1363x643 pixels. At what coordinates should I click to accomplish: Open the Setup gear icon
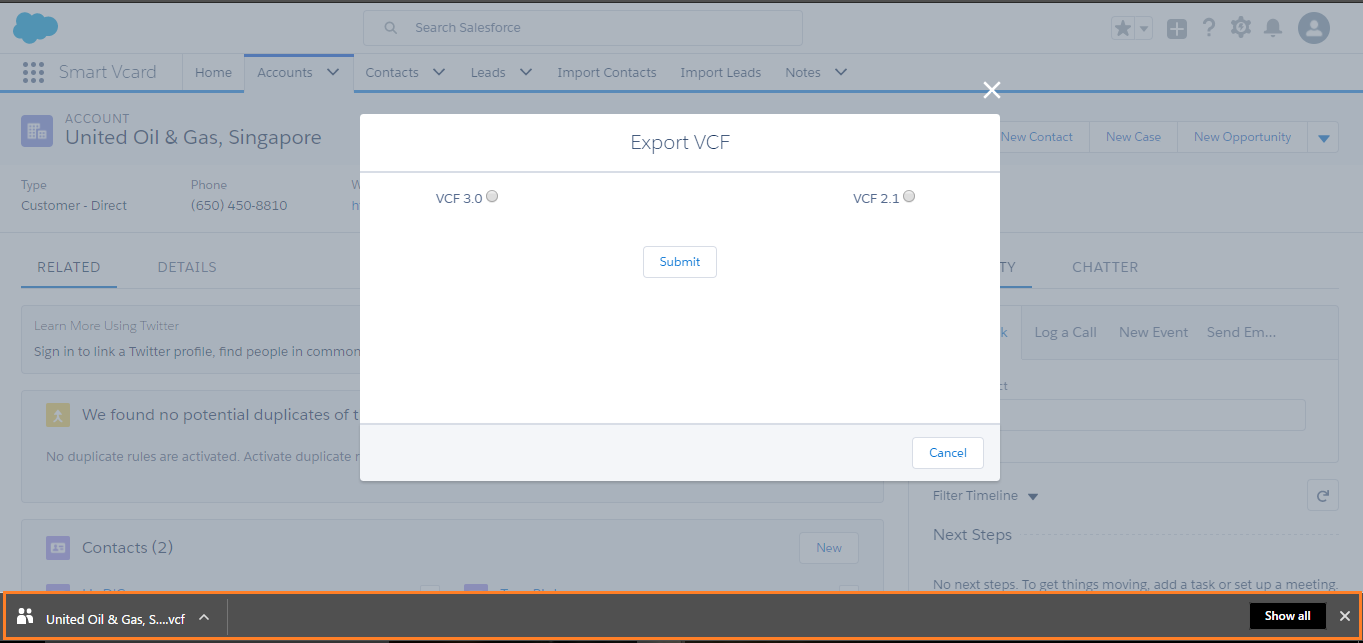coord(1241,28)
